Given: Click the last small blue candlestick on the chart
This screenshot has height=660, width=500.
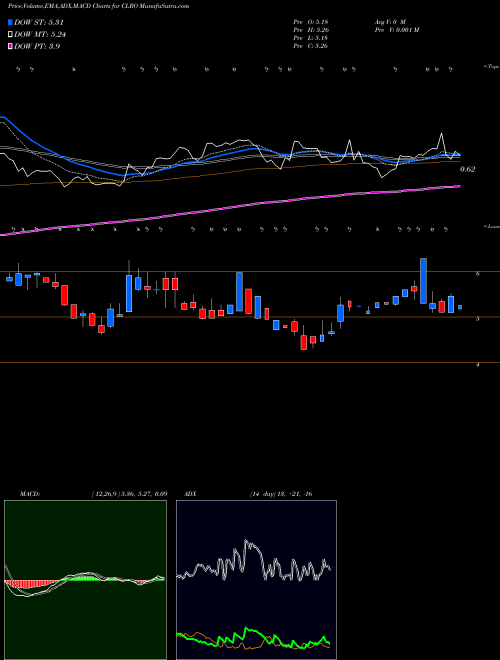Looking at the screenshot, I should [x=460, y=307].
